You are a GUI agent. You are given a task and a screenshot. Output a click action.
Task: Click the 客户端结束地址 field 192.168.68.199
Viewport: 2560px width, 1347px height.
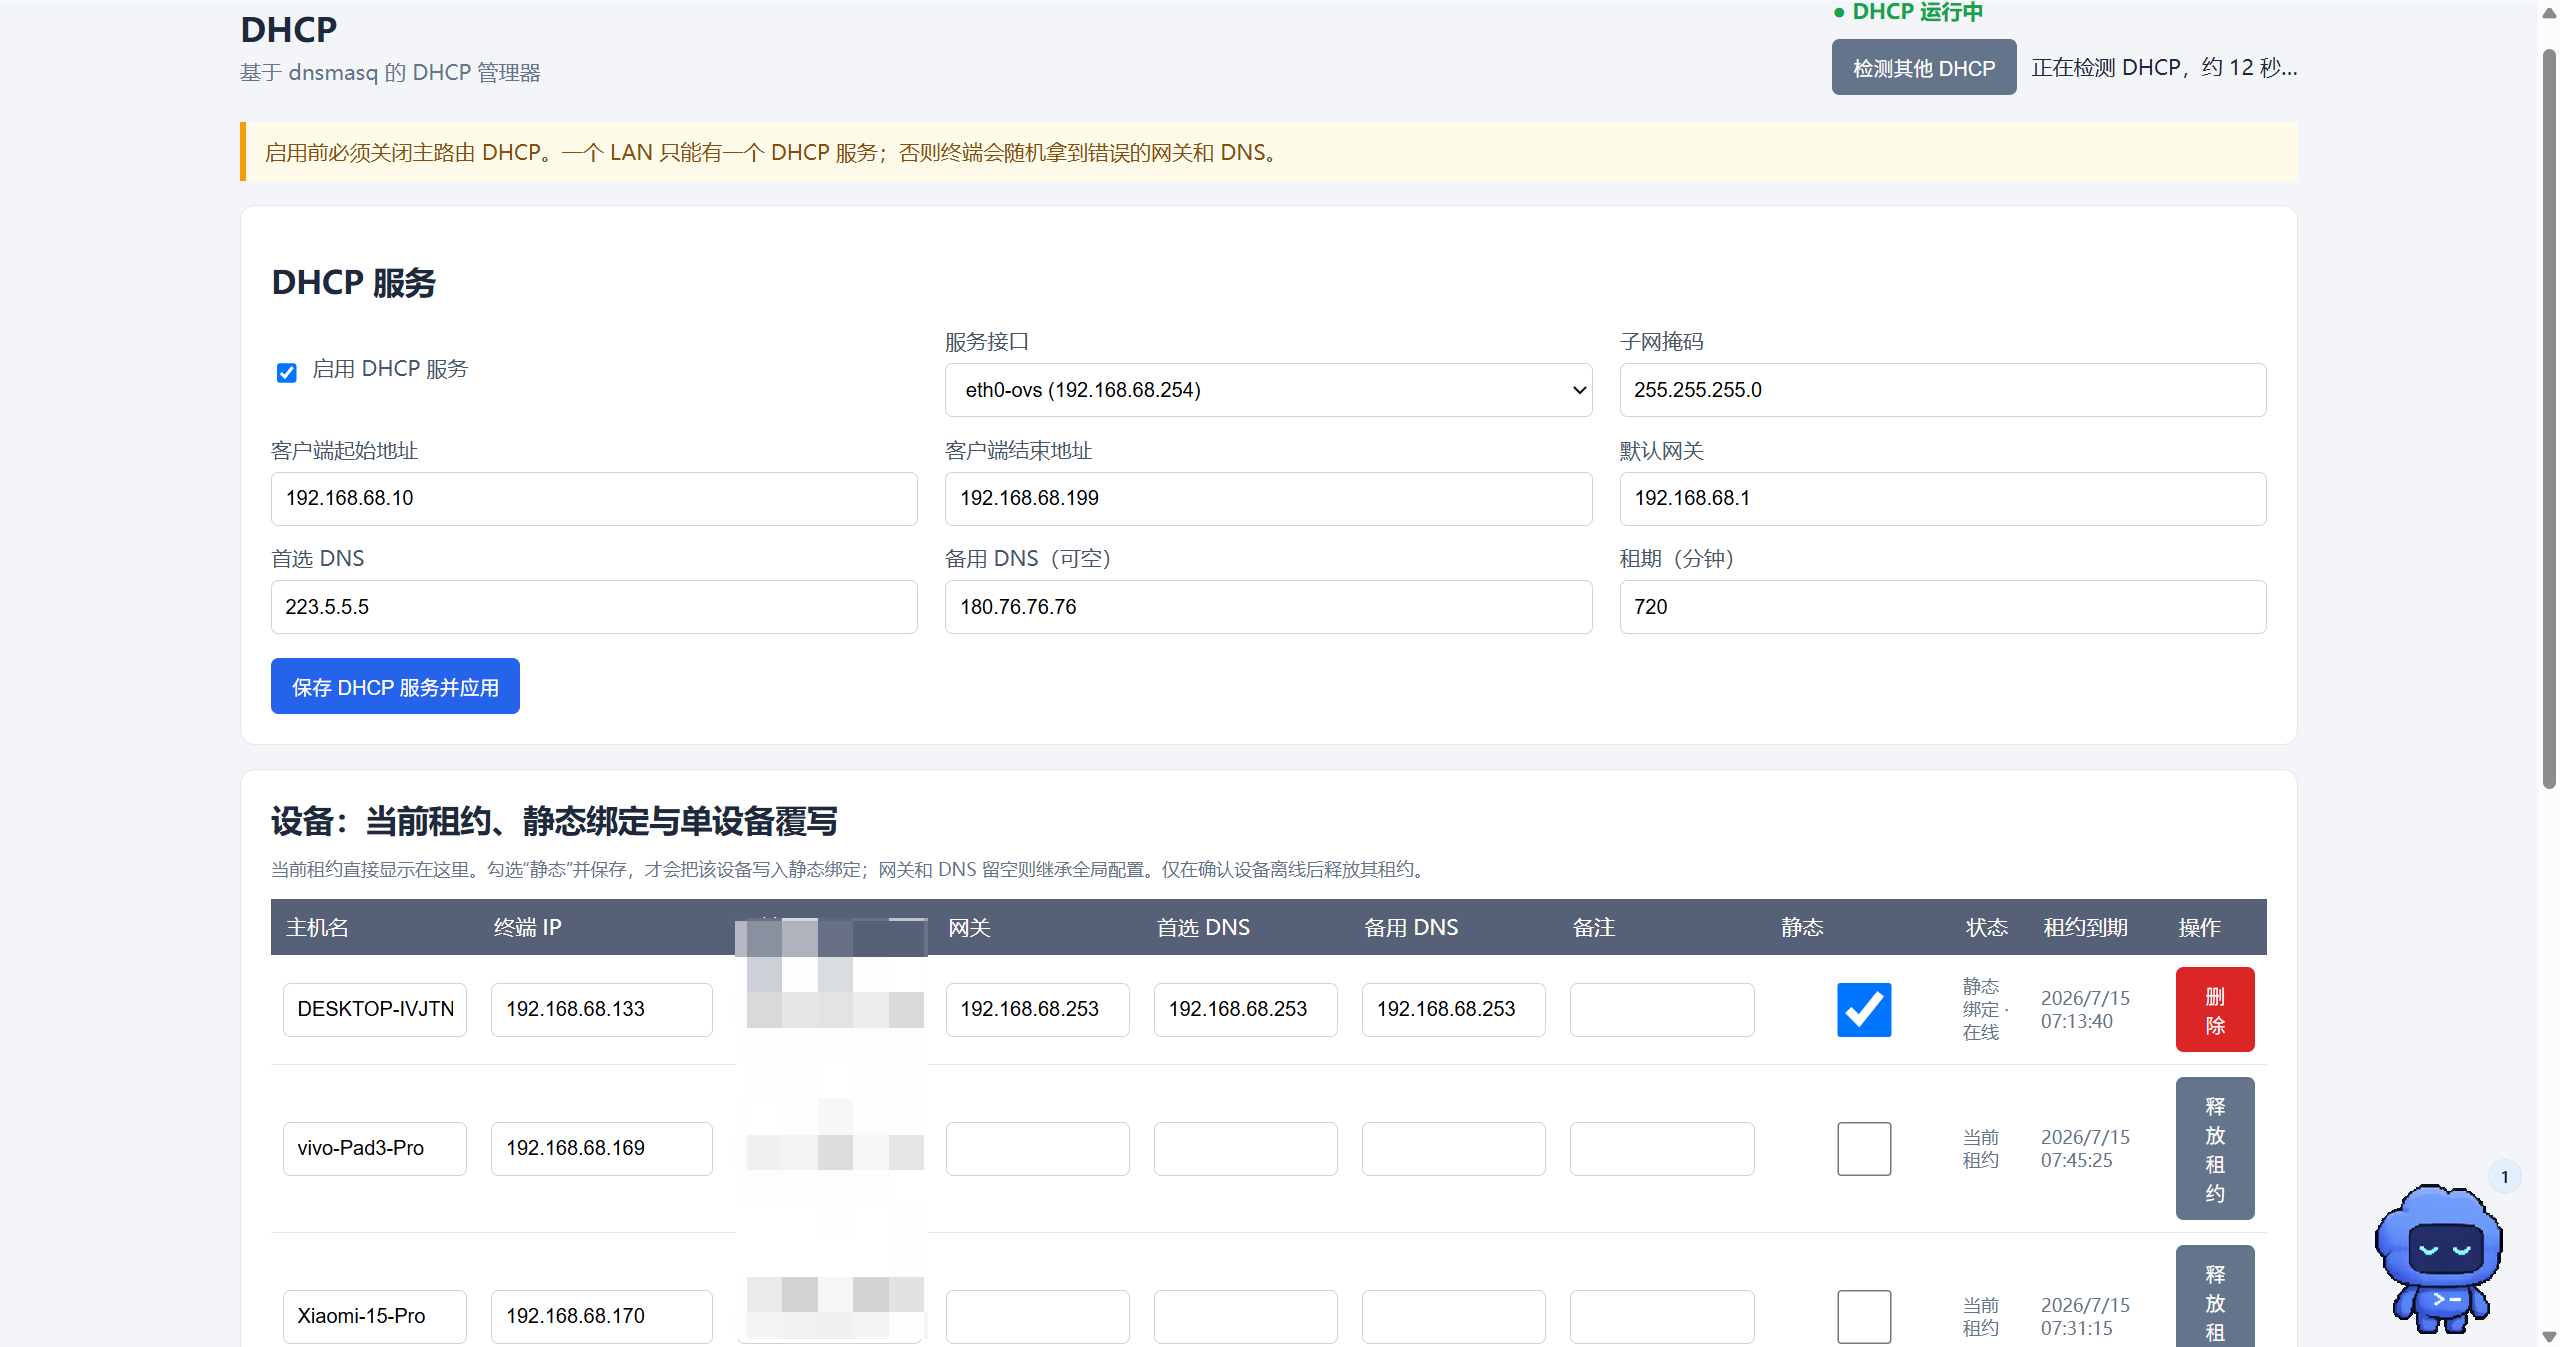(1268, 498)
